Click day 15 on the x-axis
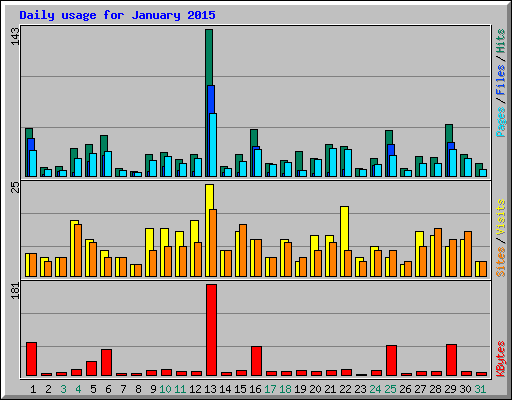 [240, 389]
